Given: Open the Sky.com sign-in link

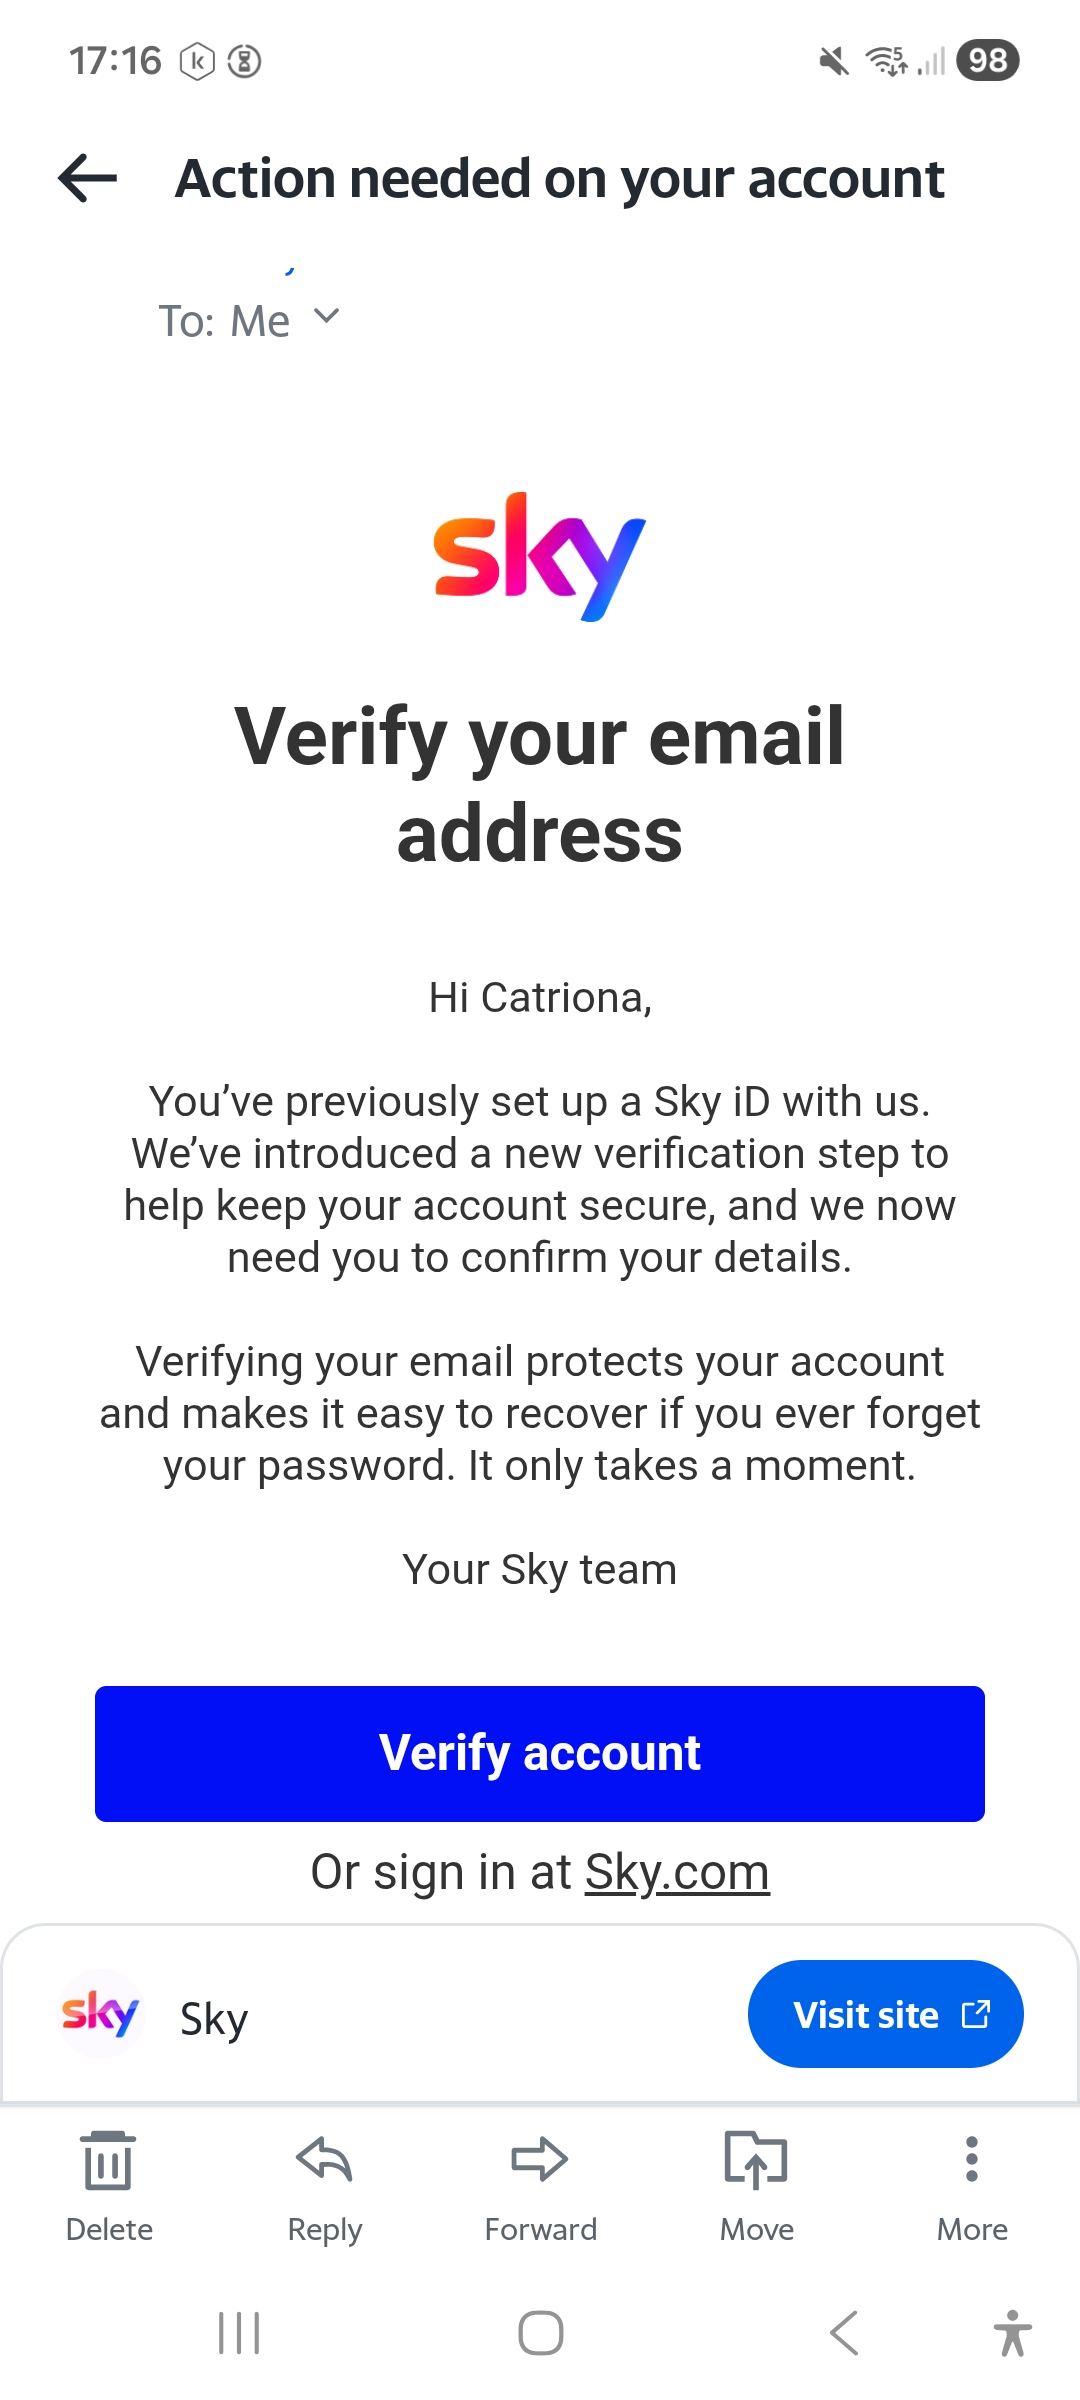Looking at the screenshot, I should tap(677, 1872).
